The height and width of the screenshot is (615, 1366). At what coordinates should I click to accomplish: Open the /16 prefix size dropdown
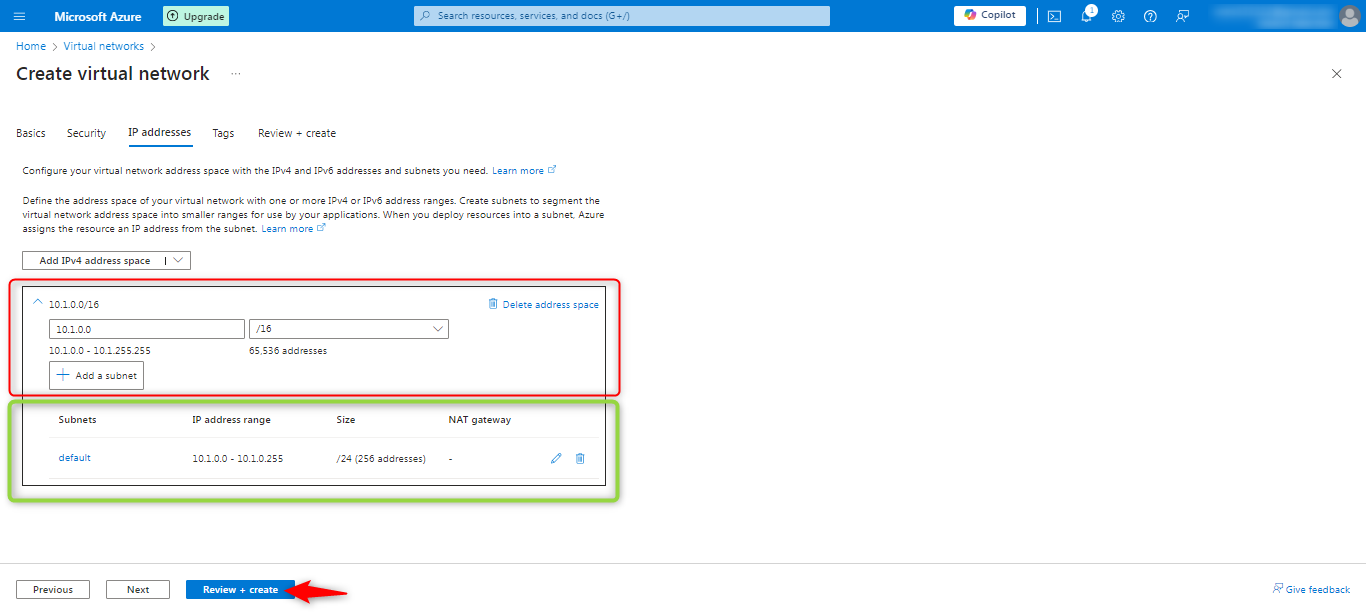click(x=349, y=329)
